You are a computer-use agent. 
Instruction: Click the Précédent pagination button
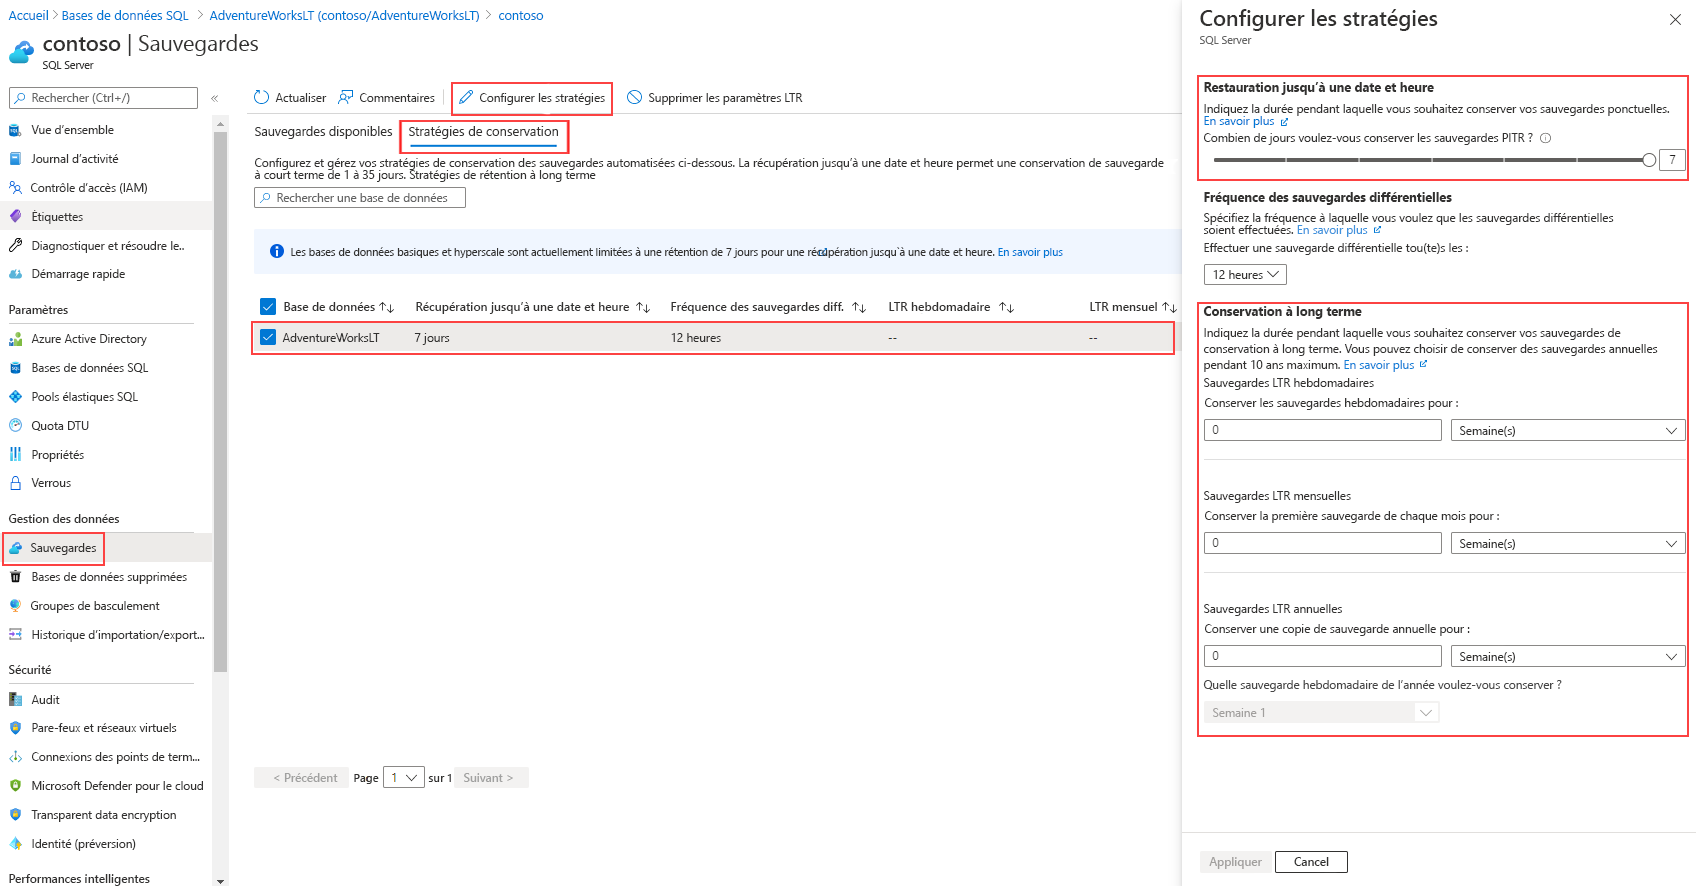point(302,778)
